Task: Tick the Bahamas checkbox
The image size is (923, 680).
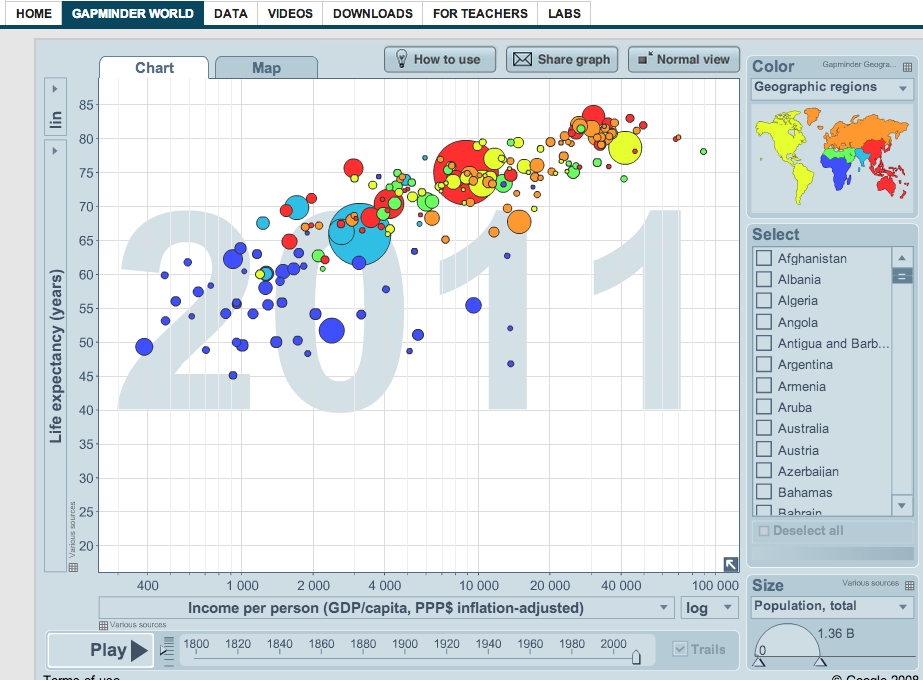Action: pyautogui.click(x=763, y=492)
